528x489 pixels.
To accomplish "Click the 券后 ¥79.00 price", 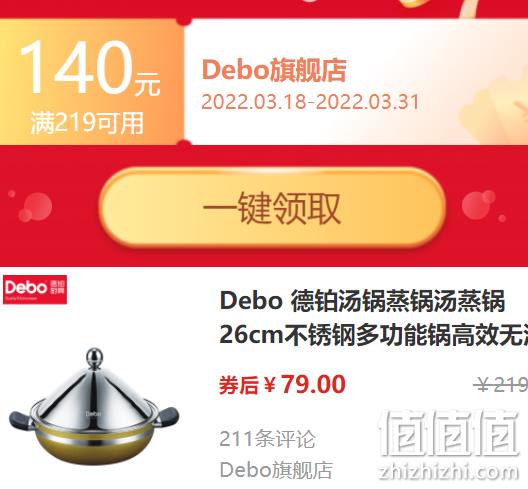I will click(x=282, y=384).
